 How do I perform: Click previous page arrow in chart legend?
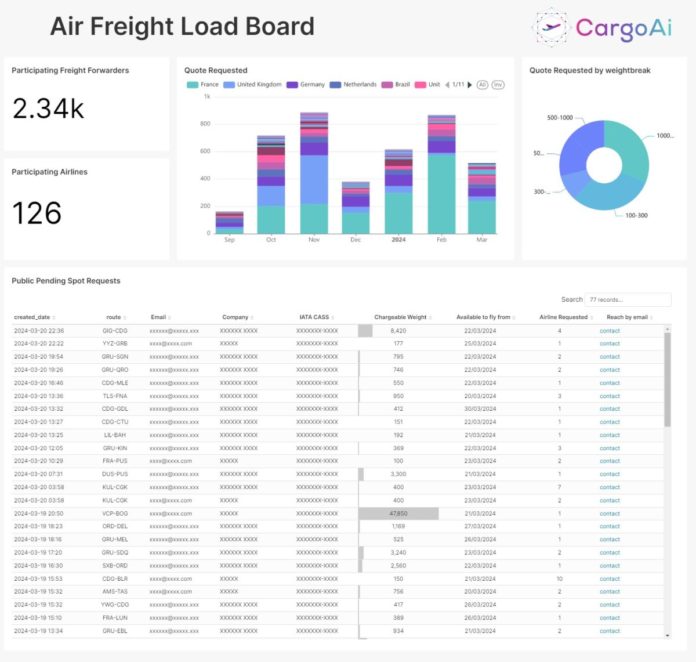point(445,85)
